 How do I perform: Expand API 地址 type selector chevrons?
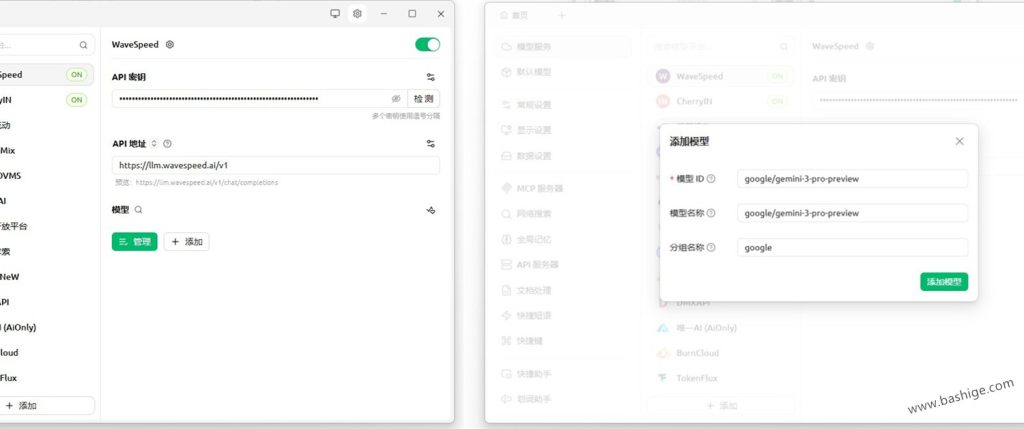[154, 144]
